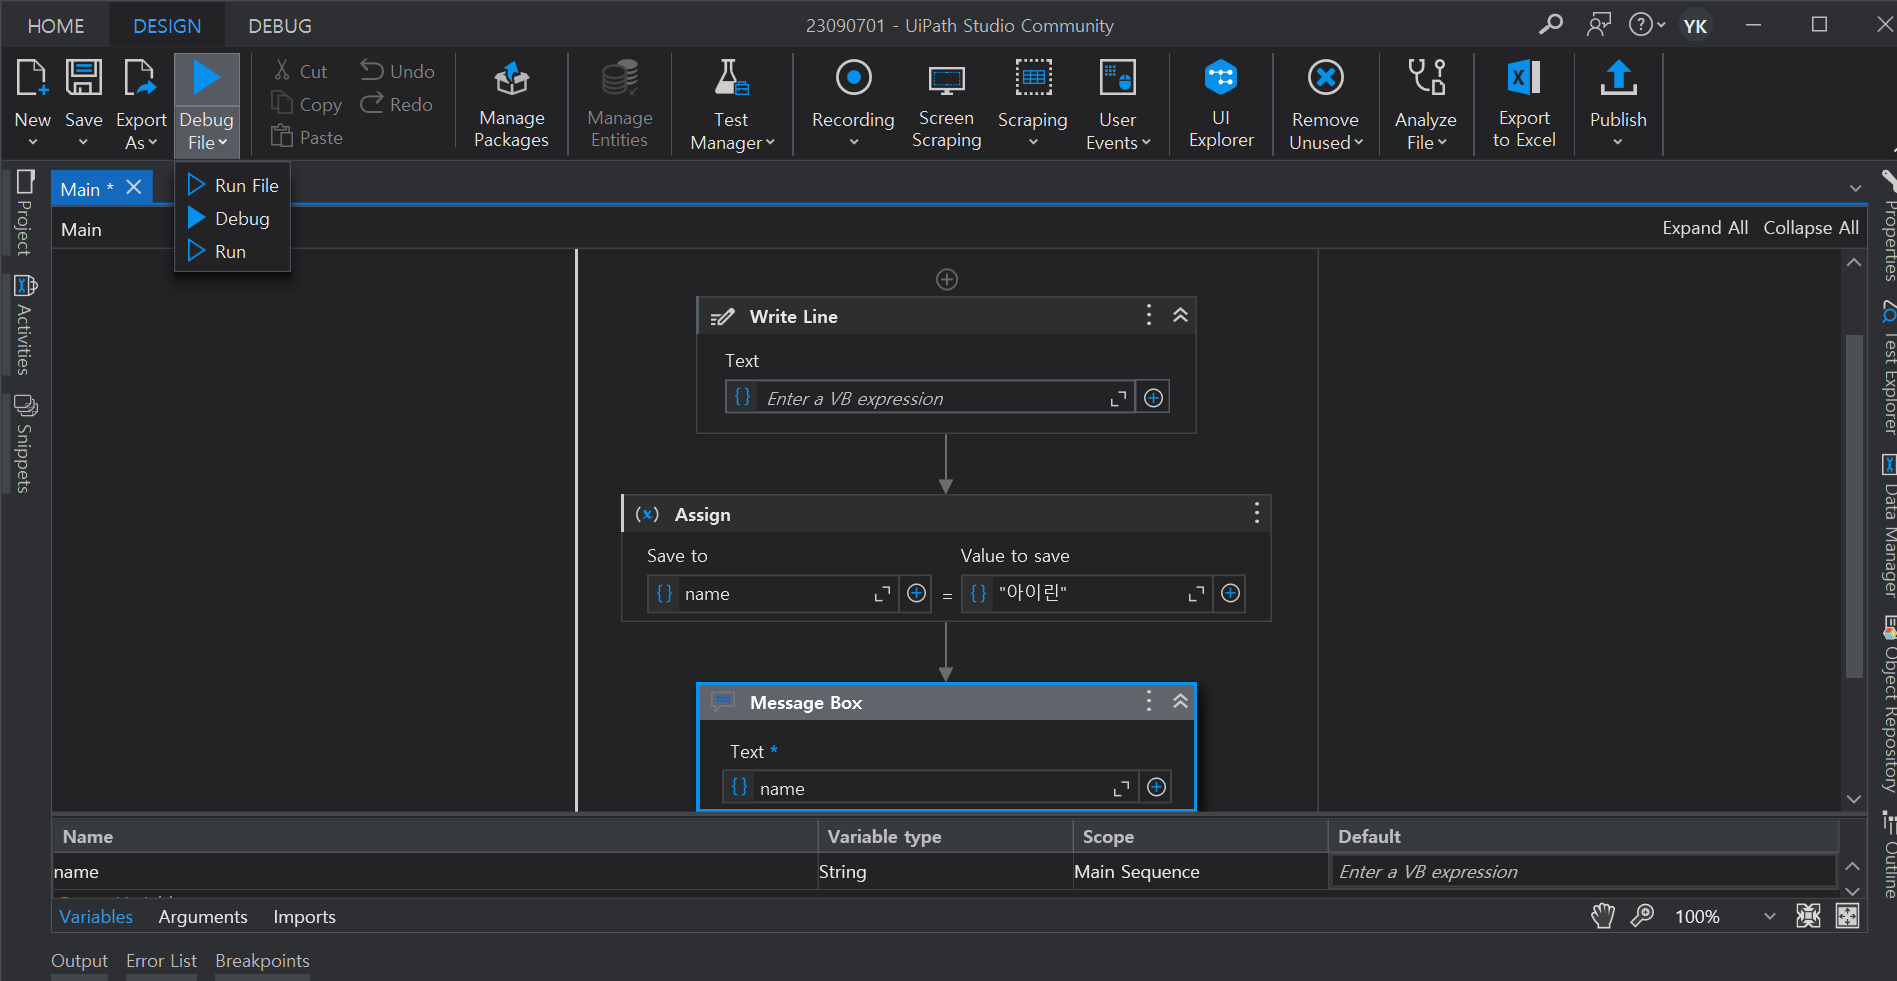Viewport: 1897px width, 981px height.
Task: Switch to the DEBUG ribbon tab
Action: coord(280,26)
